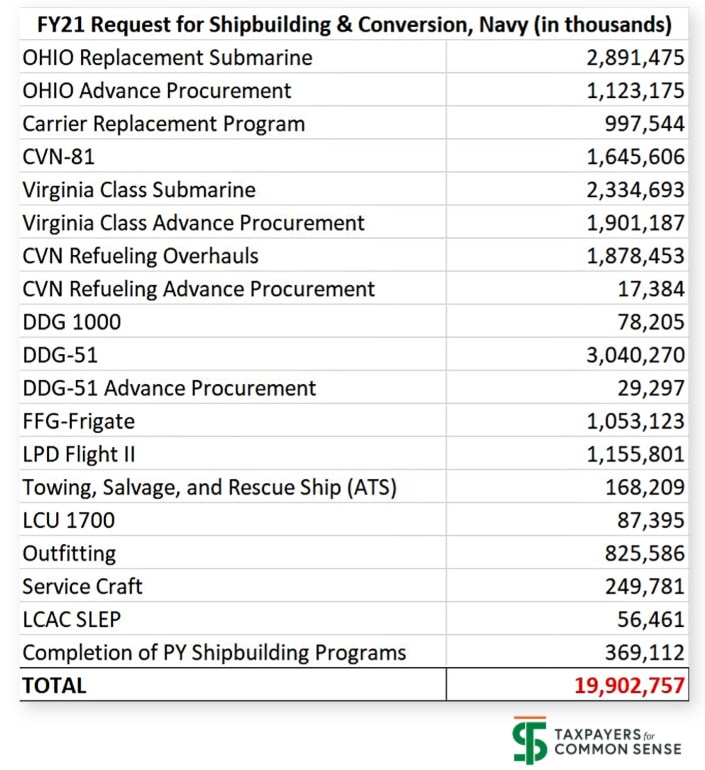705x770 pixels.
Task: Select 'Completion of PY Shipbuilding Programs' label
Action: click(214, 653)
